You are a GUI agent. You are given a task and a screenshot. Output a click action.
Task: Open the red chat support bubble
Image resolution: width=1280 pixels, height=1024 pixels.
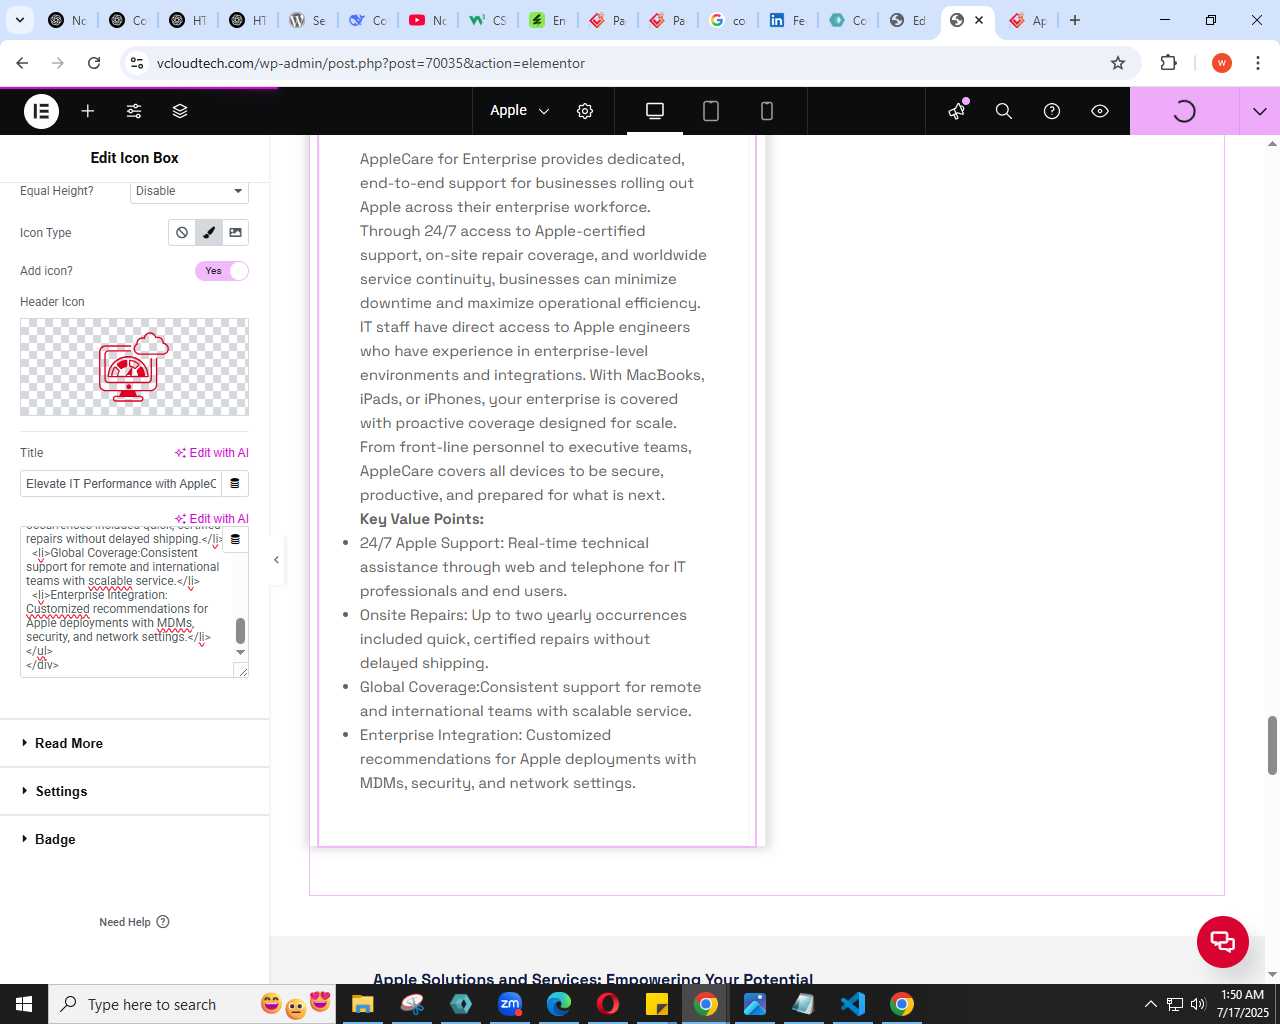[1223, 941]
